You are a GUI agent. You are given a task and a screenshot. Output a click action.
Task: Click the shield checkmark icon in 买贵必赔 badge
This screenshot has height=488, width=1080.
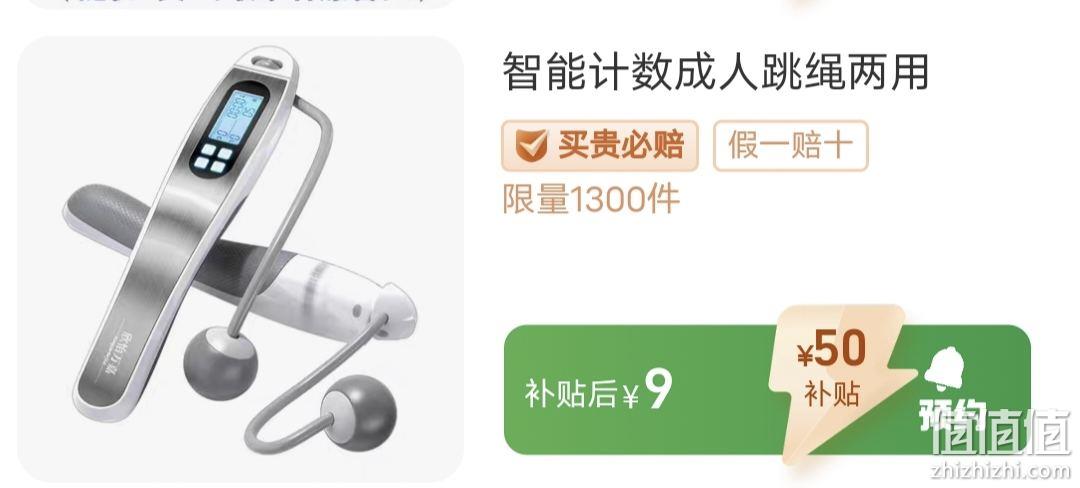(x=530, y=145)
